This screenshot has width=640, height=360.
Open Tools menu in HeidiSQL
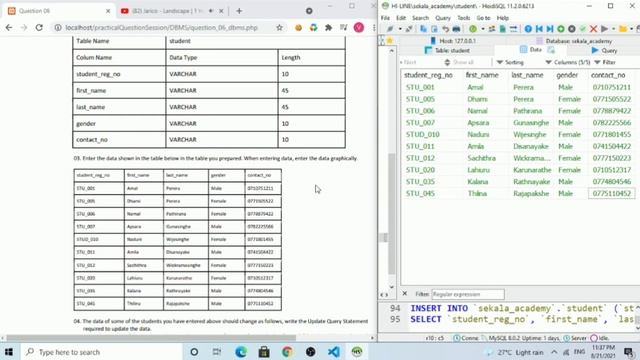[463, 18]
